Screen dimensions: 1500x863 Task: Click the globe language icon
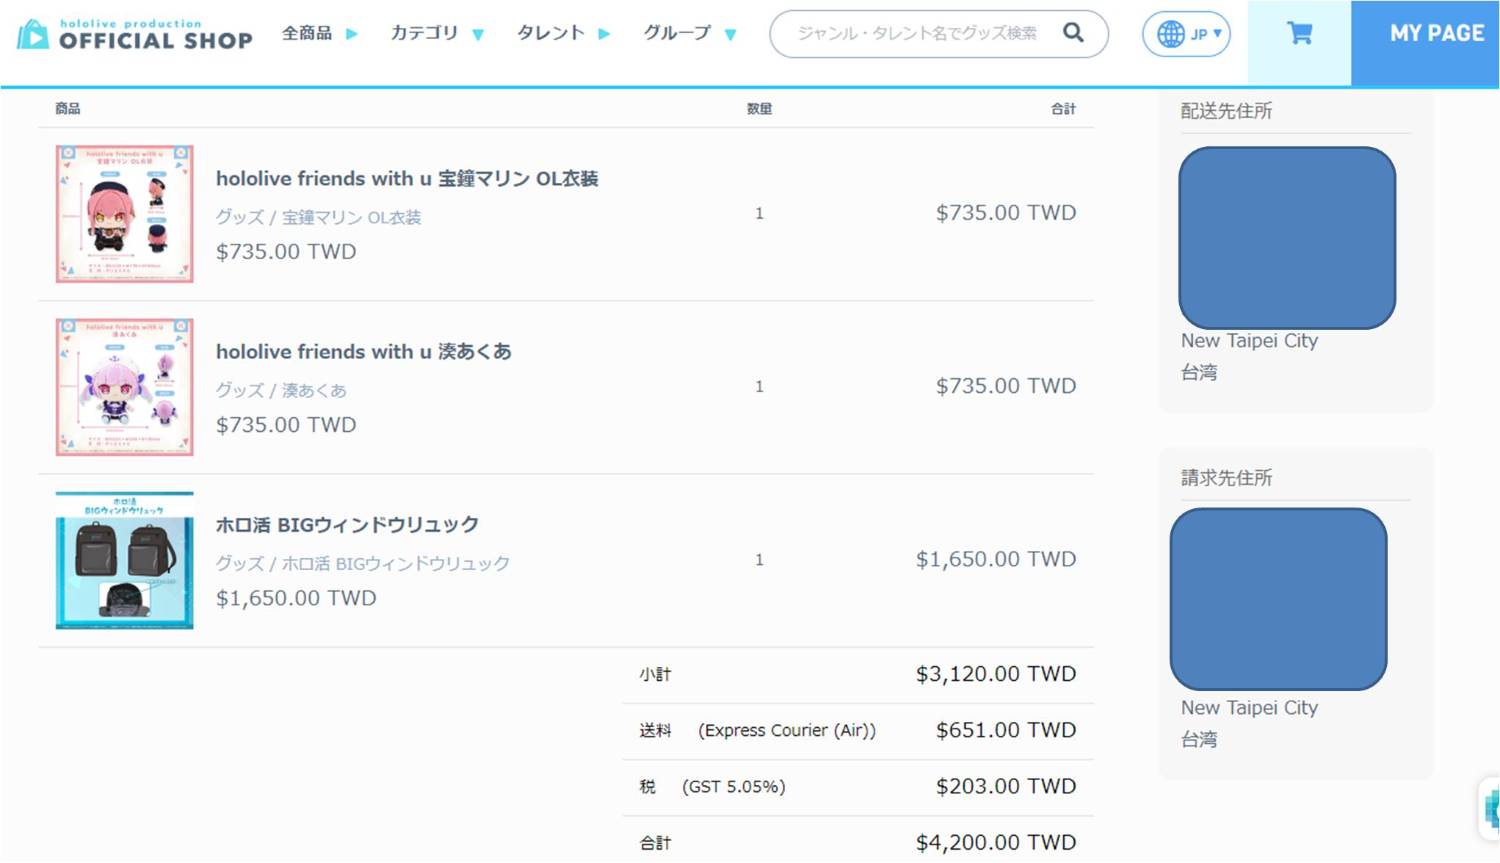[x=1170, y=34]
